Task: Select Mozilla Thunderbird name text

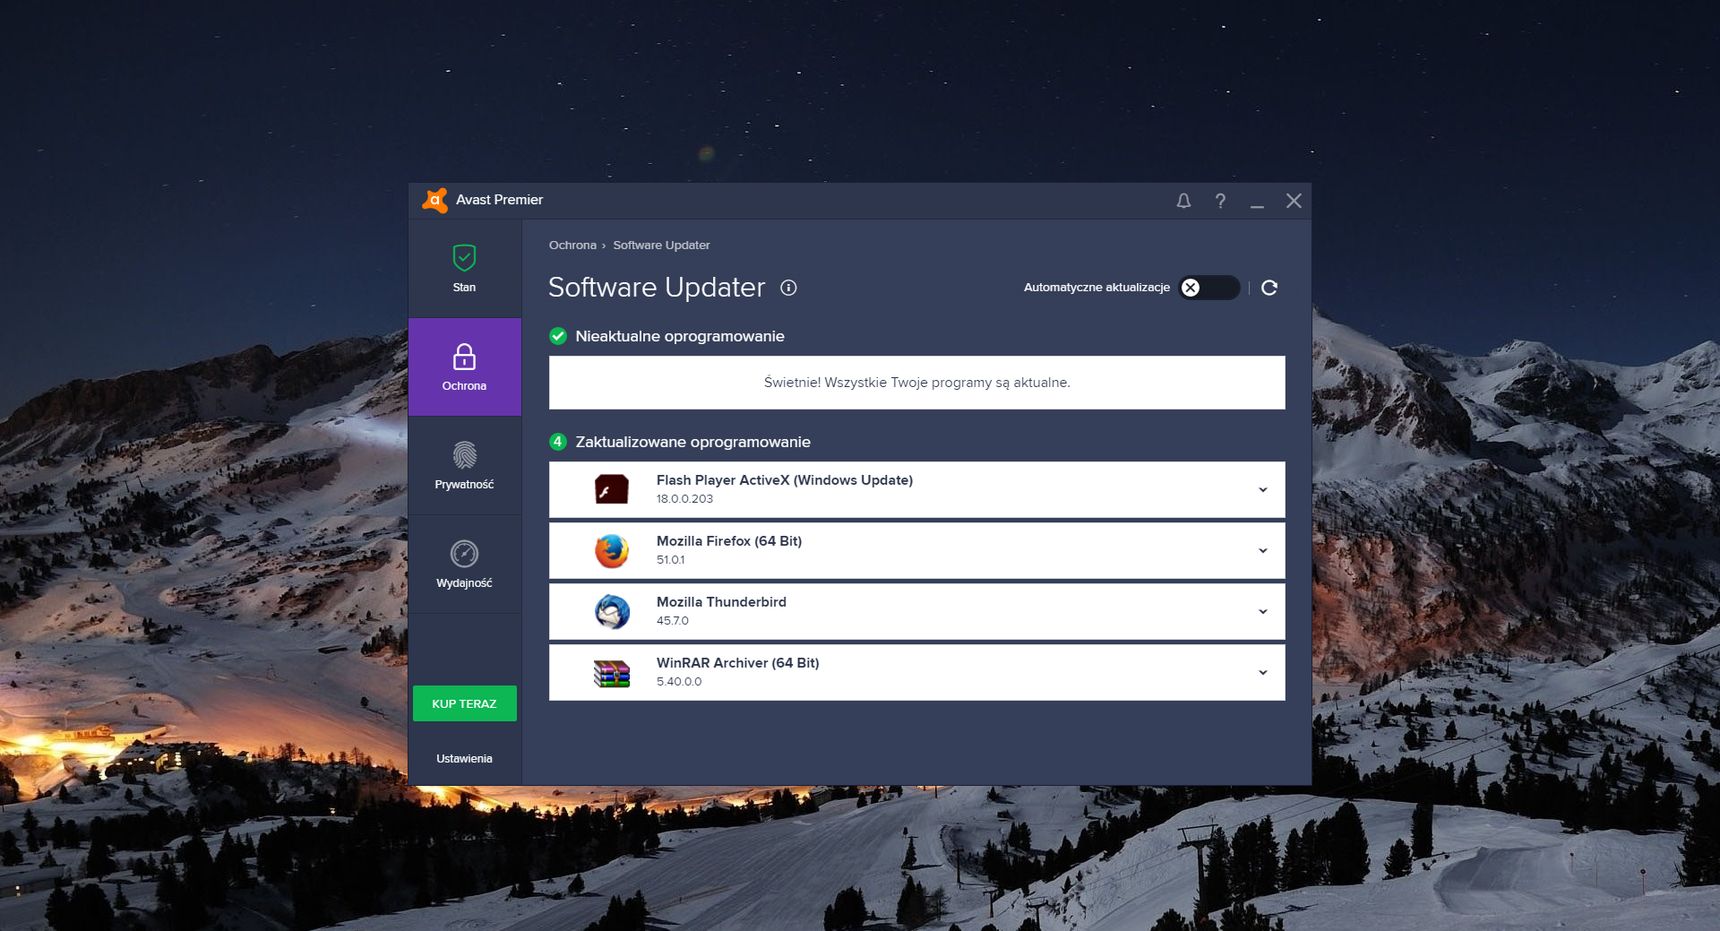Action: [x=721, y=602]
